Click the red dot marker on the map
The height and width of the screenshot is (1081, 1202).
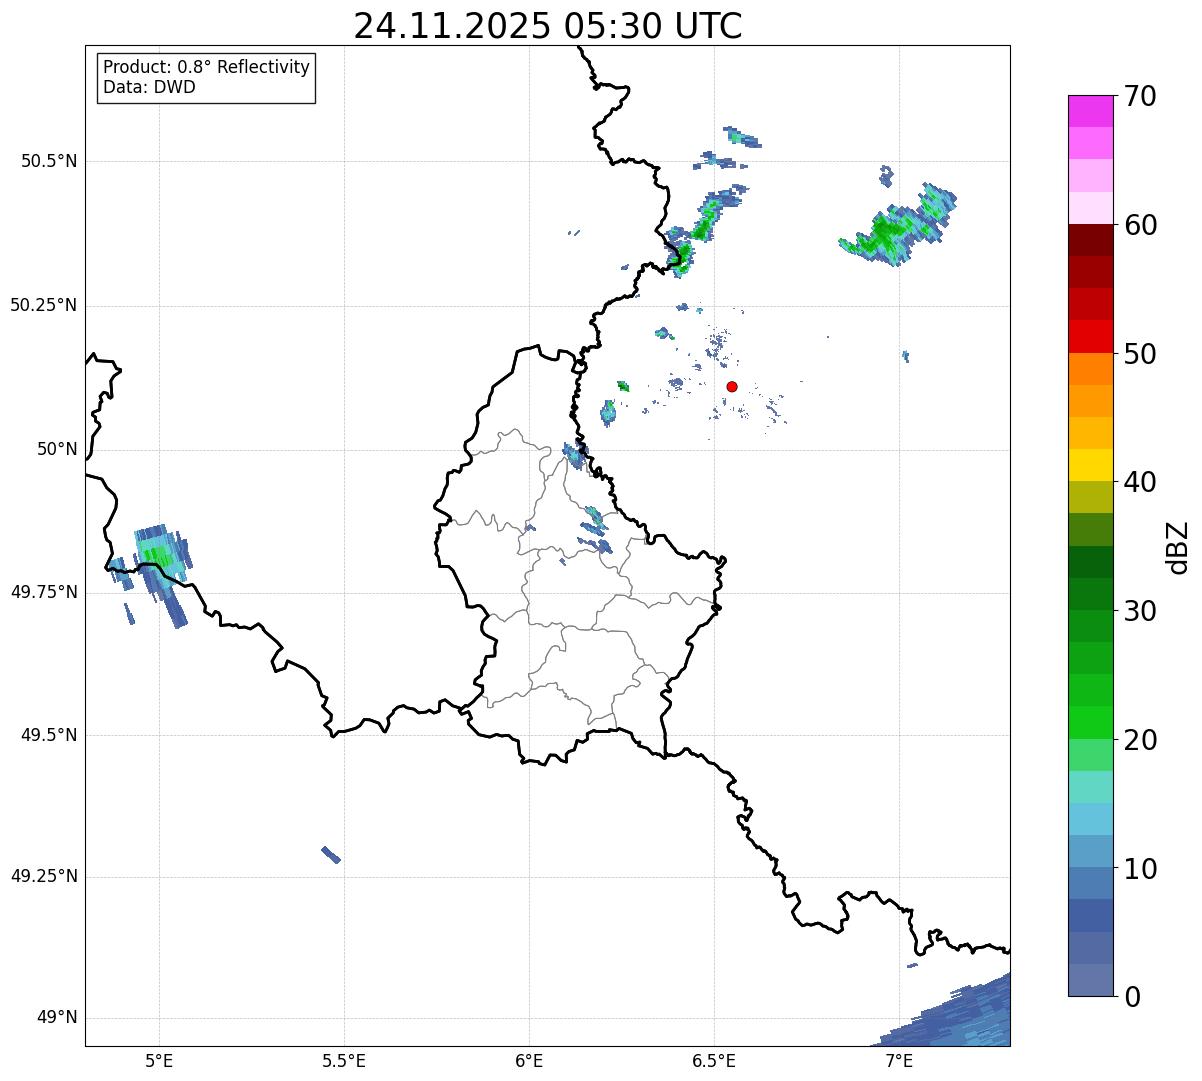click(732, 386)
